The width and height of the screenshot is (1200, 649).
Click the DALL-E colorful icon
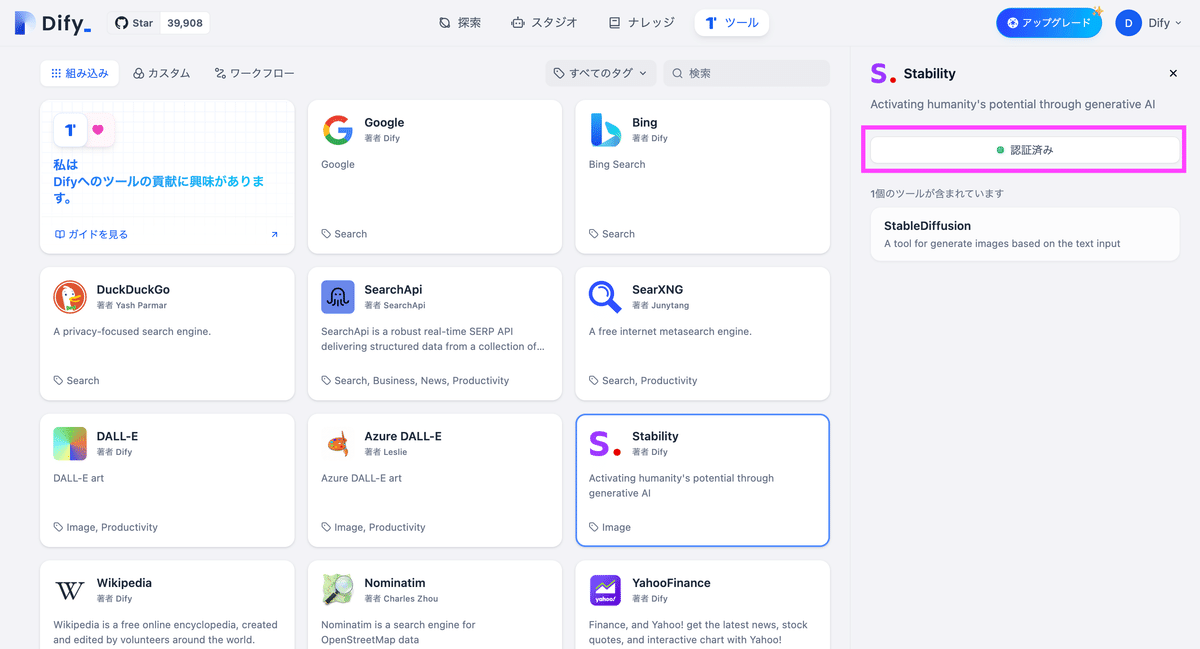[70, 443]
